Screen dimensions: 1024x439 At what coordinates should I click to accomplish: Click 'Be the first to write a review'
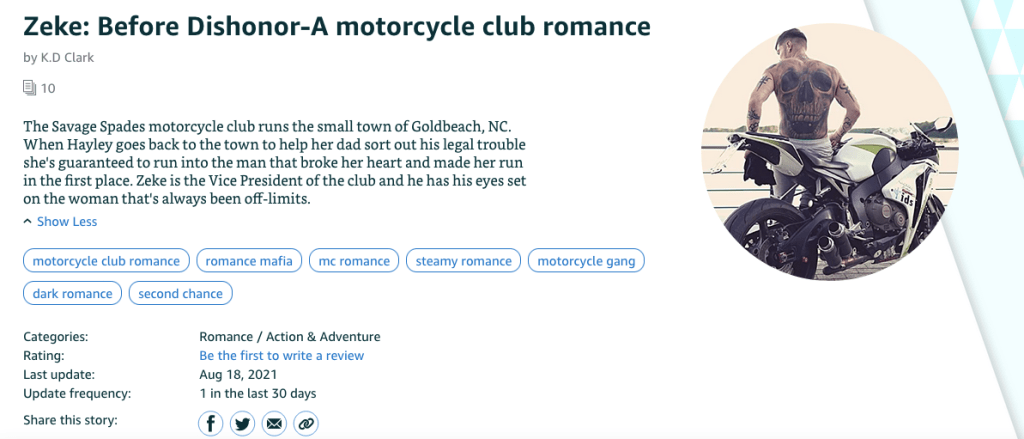pyautogui.click(x=282, y=355)
